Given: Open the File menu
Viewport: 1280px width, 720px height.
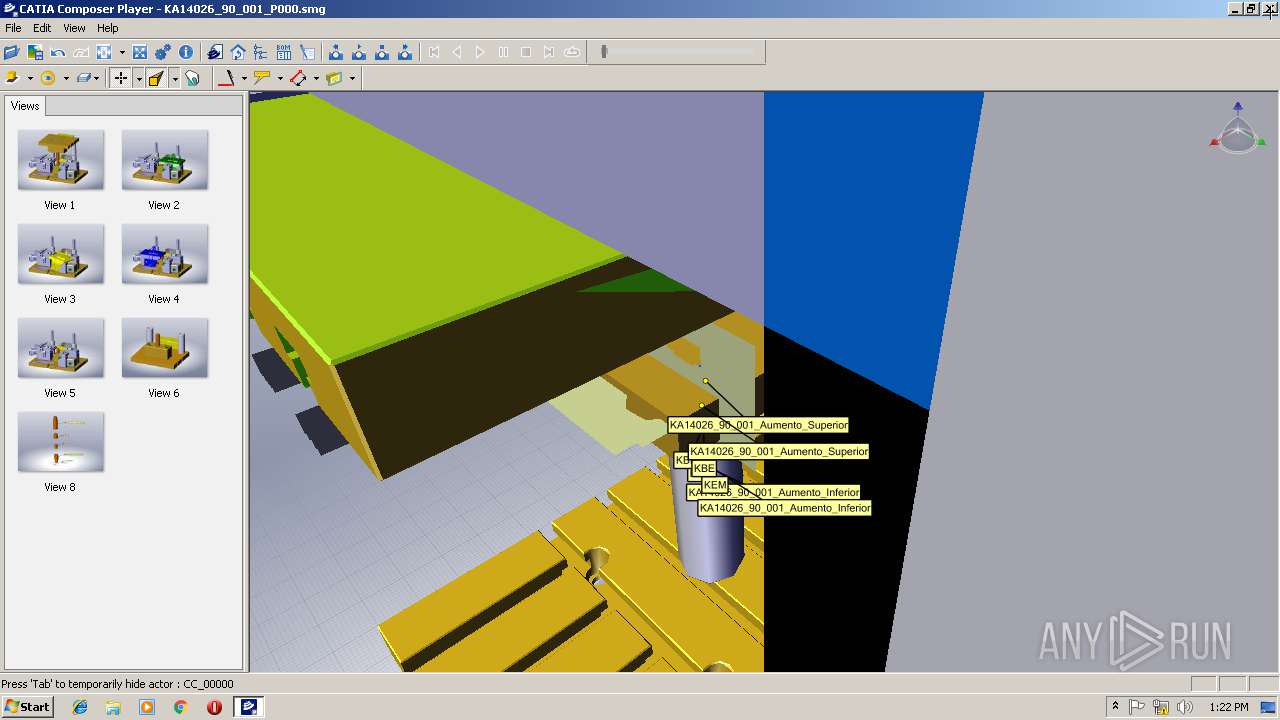Looking at the screenshot, I should pyautogui.click(x=13, y=28).
